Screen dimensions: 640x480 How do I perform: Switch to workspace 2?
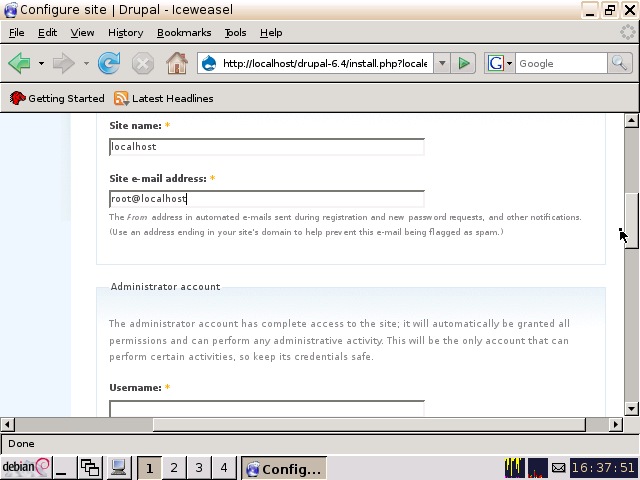(x=174, y=468)
